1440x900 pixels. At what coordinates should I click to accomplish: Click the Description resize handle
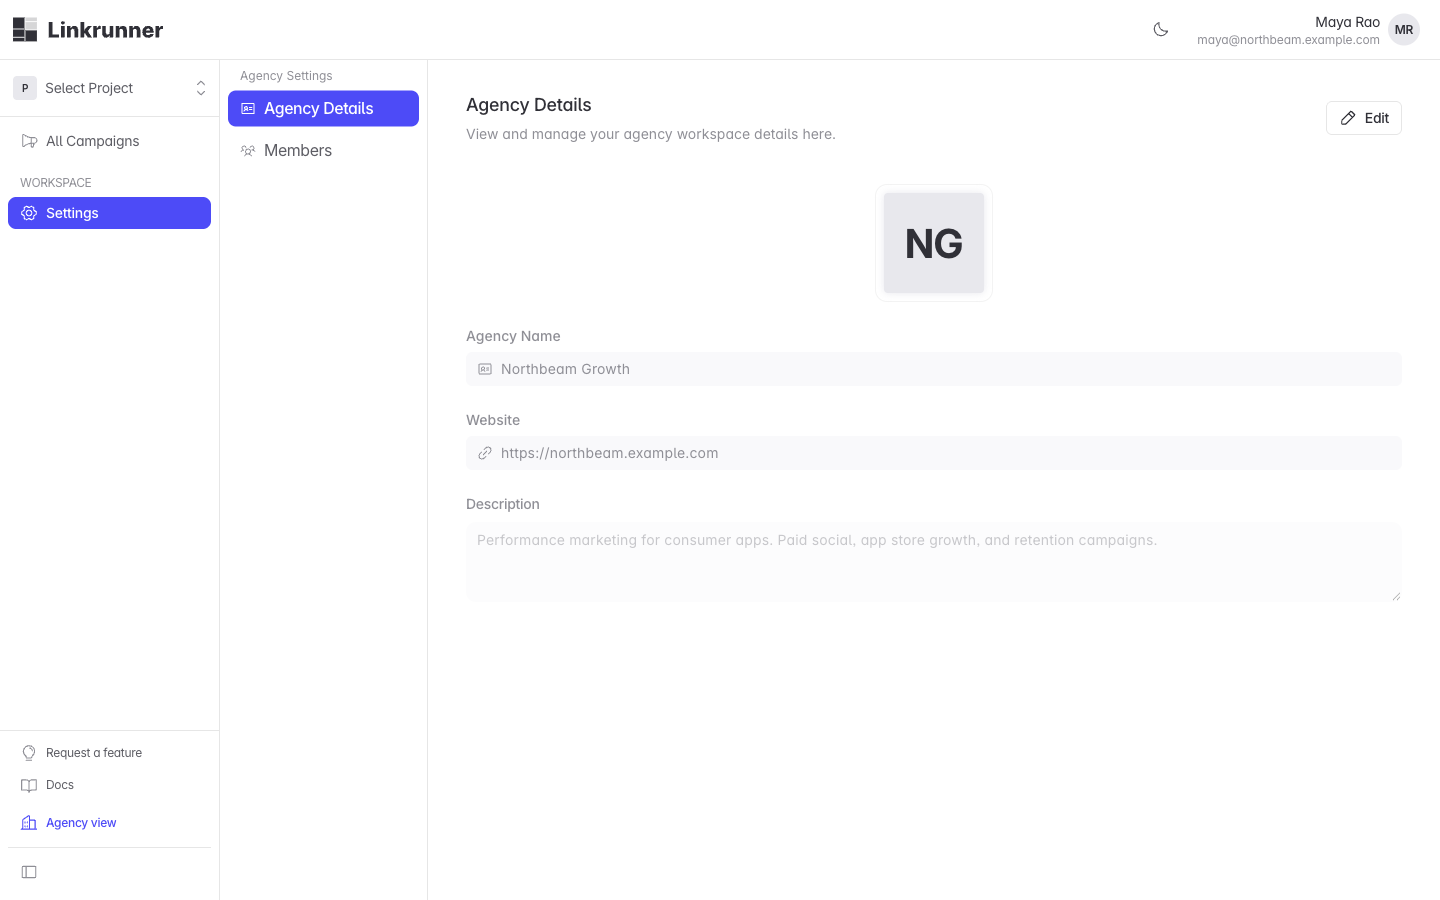[x=1396, y=596]
